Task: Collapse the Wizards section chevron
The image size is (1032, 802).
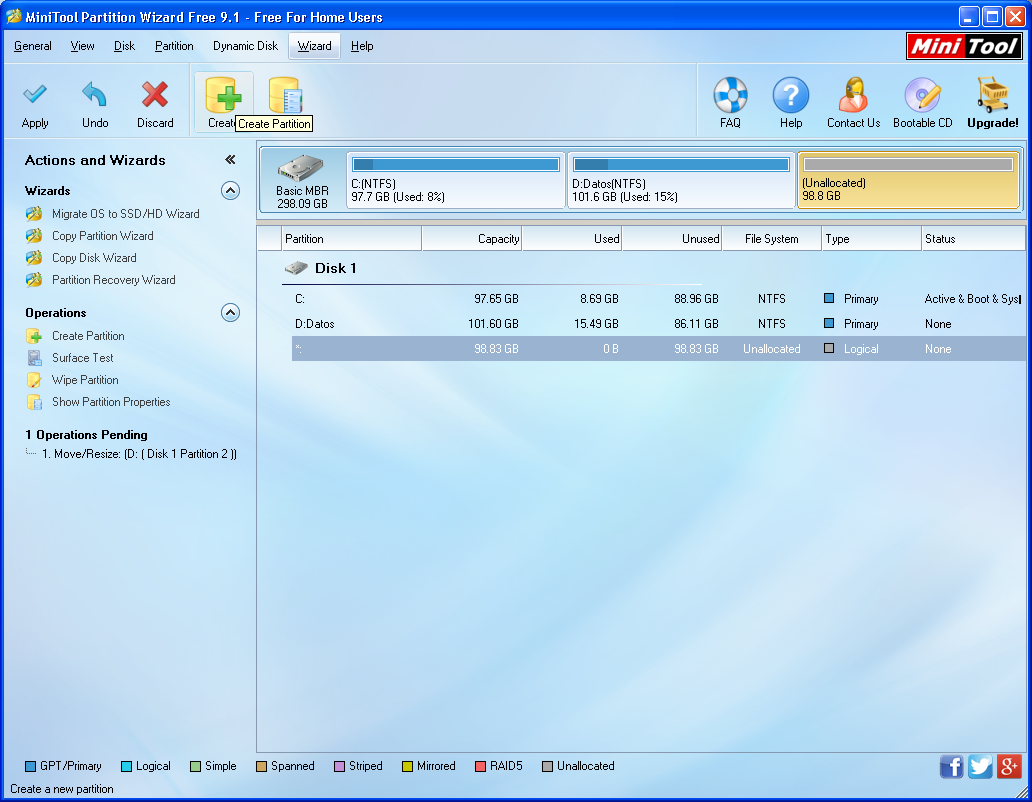Action: point(231,191)
